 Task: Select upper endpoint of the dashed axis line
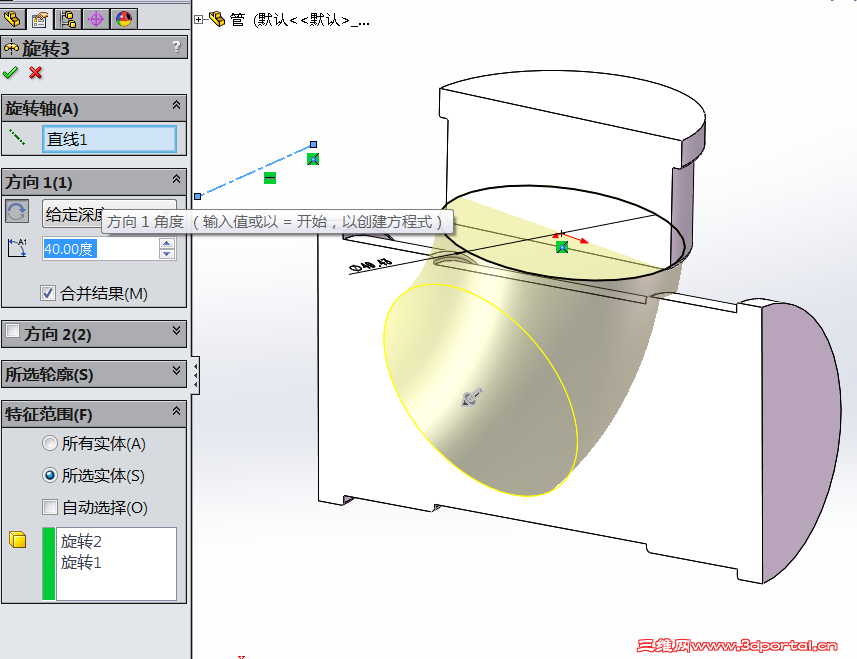tap(313, 145)
